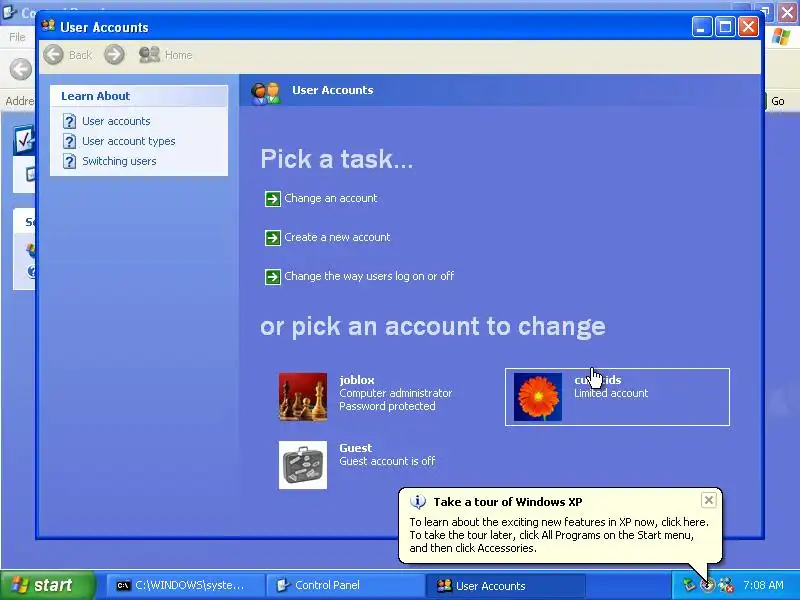800x600 pixels.
Task: Open the 'User account types' help topic
Action: [x=129, y=141]
